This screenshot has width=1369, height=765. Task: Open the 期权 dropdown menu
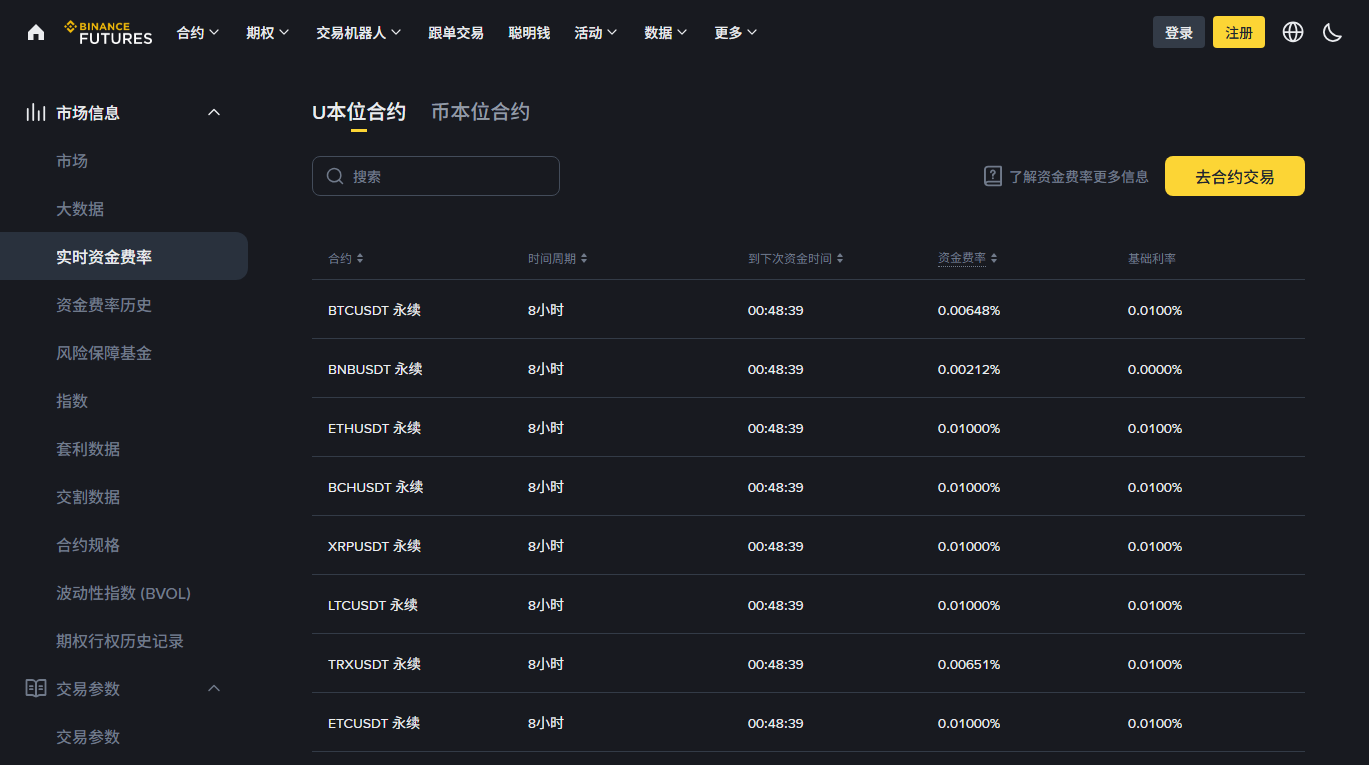point(268,33)
